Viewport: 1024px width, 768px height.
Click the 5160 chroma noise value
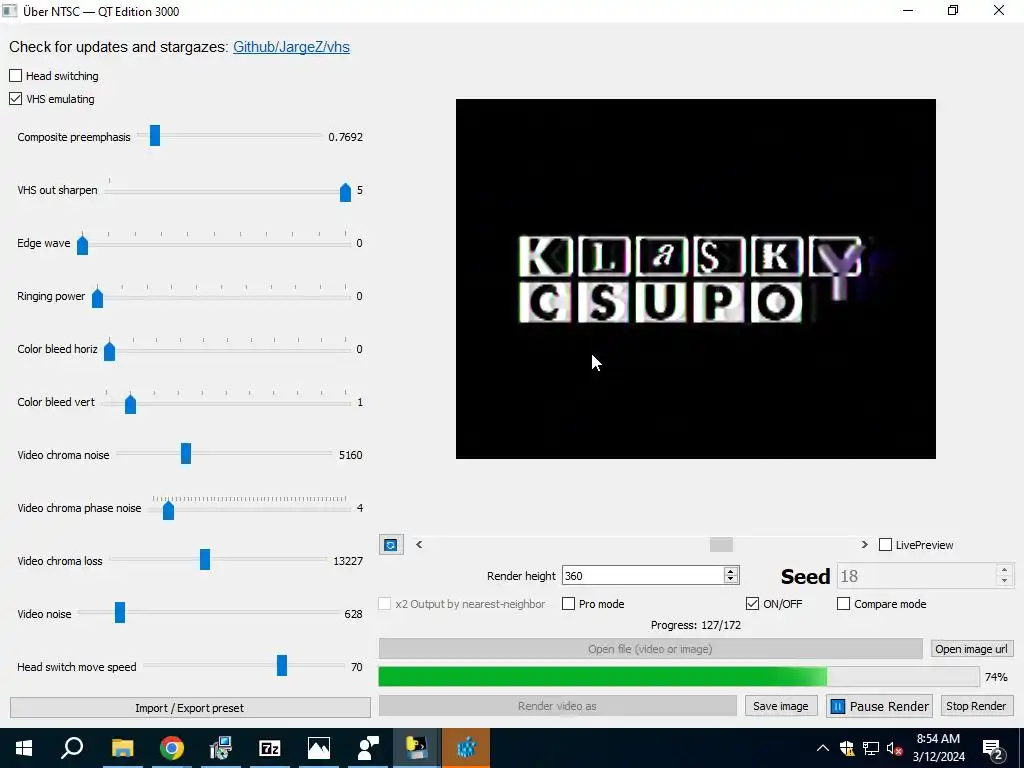(351, 455)
